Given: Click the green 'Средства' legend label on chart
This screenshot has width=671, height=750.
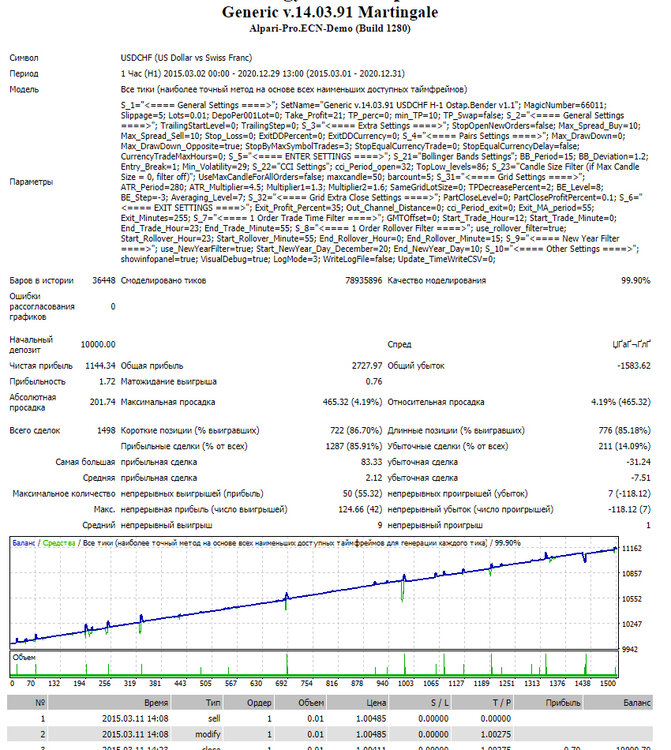Looking at the screenshot, I should (59, 543).
